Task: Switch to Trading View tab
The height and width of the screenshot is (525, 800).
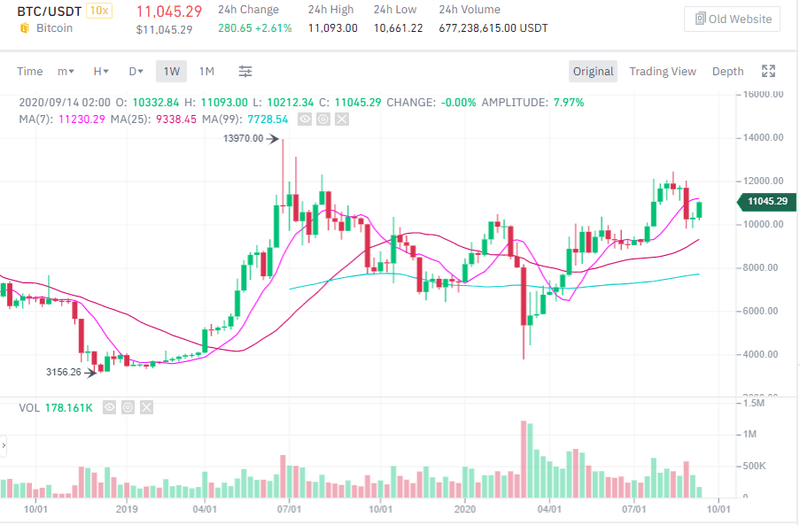Action: (662, 71)
